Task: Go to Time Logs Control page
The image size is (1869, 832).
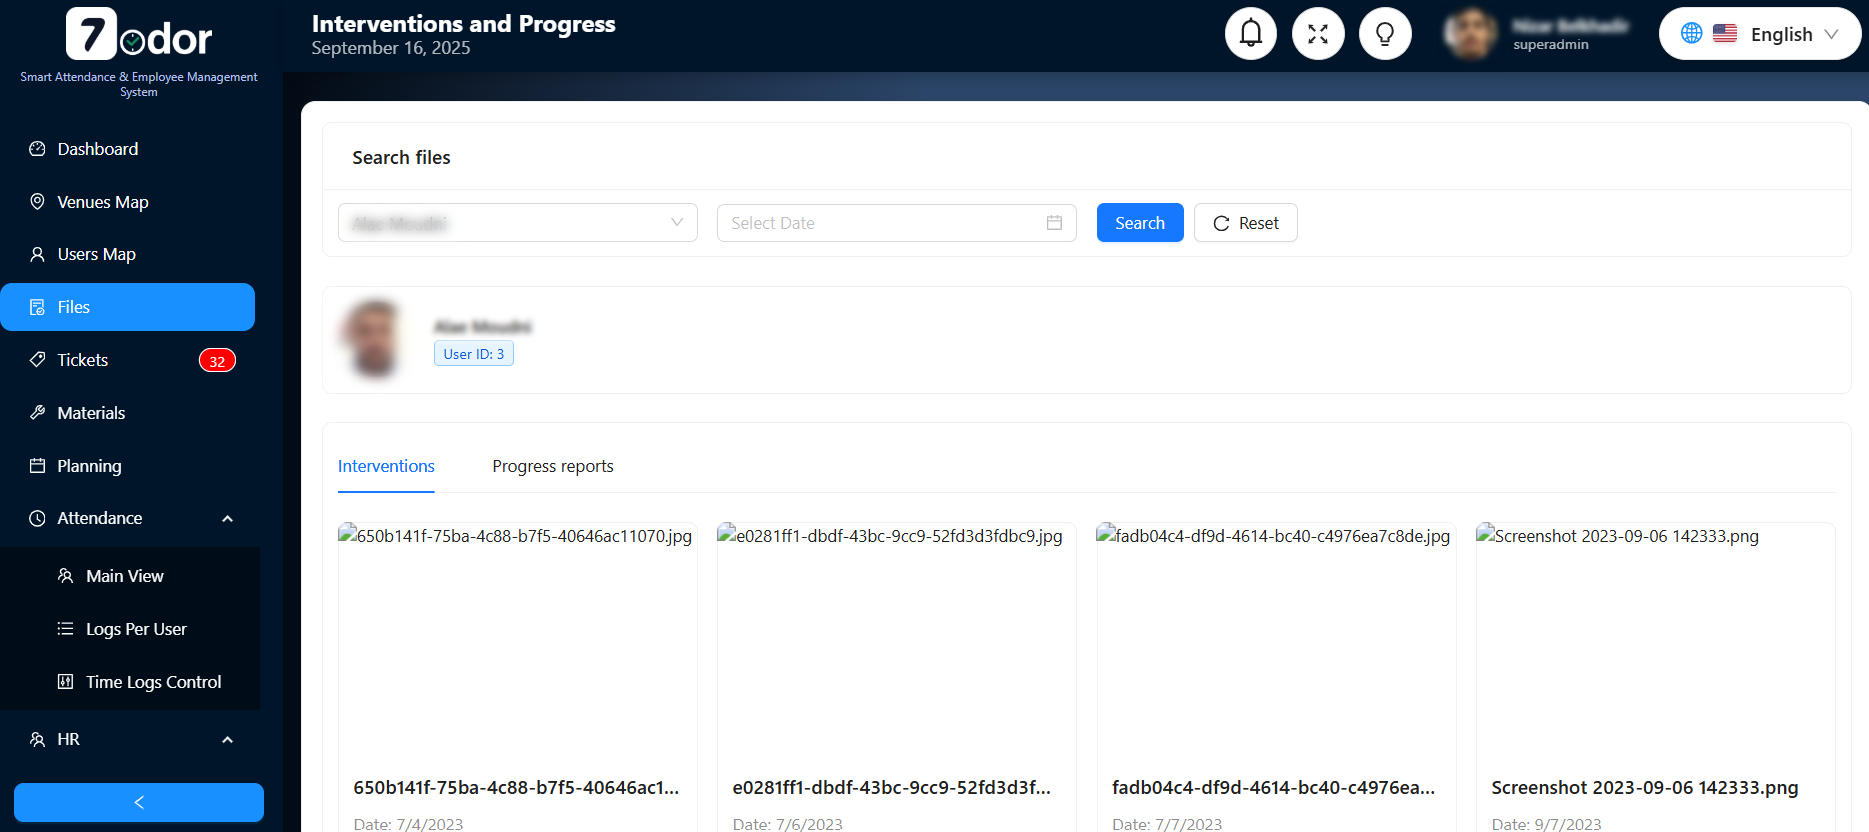Action: [153, 682]
